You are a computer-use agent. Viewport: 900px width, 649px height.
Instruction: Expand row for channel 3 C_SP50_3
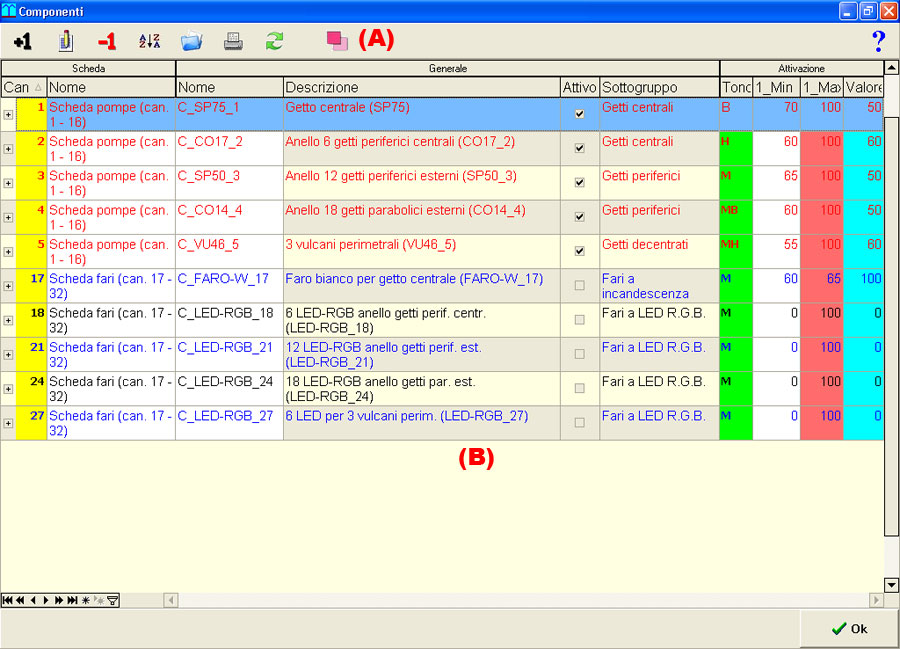(x=8, y=184)
